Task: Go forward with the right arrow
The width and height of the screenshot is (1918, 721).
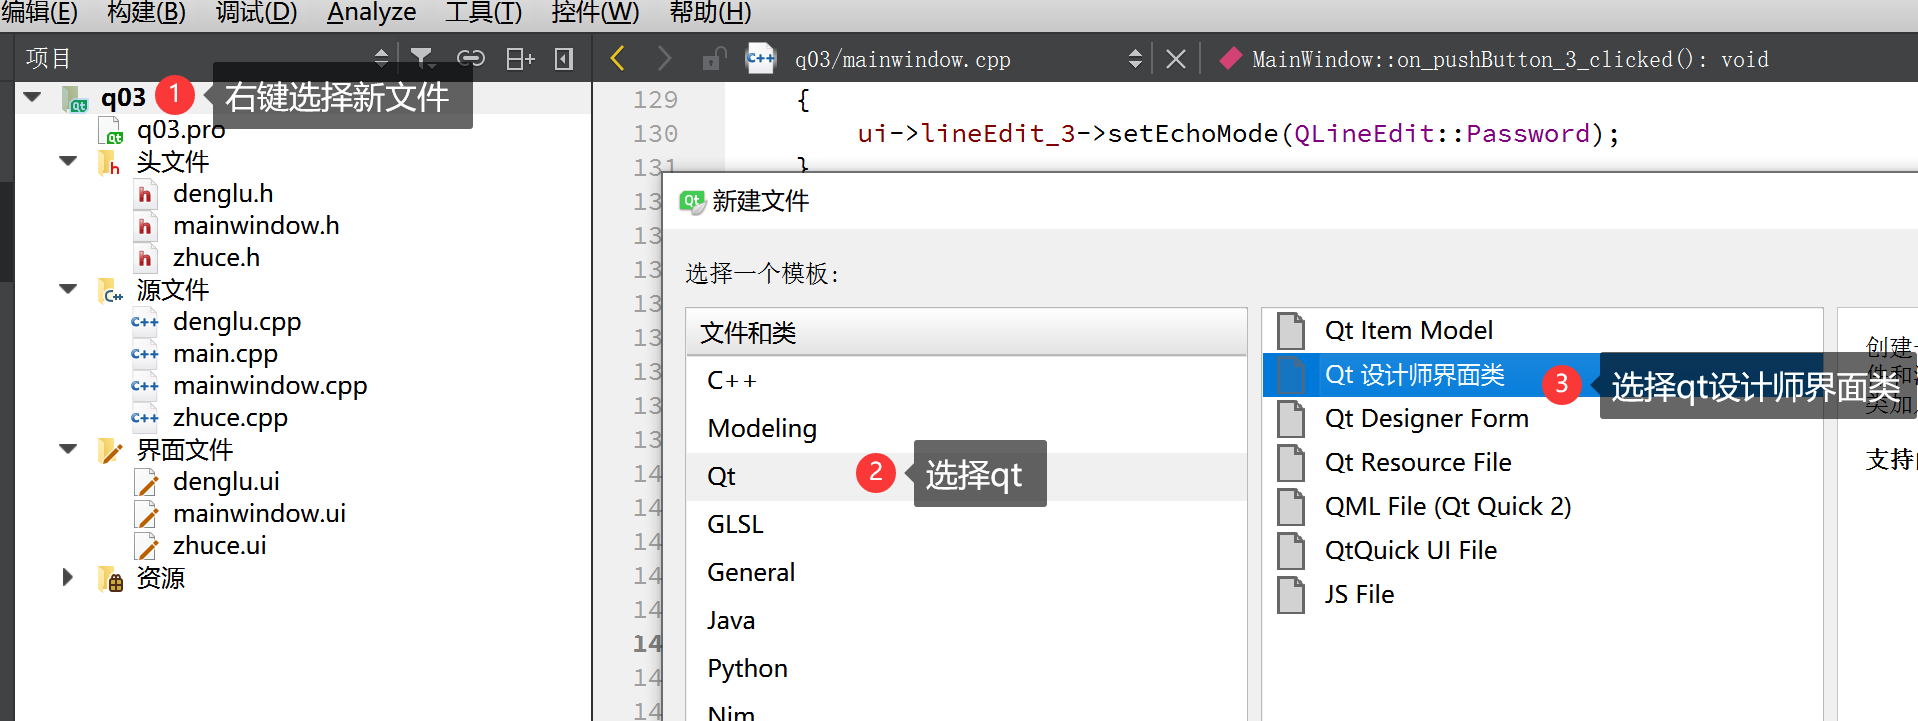Action: point(664,59)
